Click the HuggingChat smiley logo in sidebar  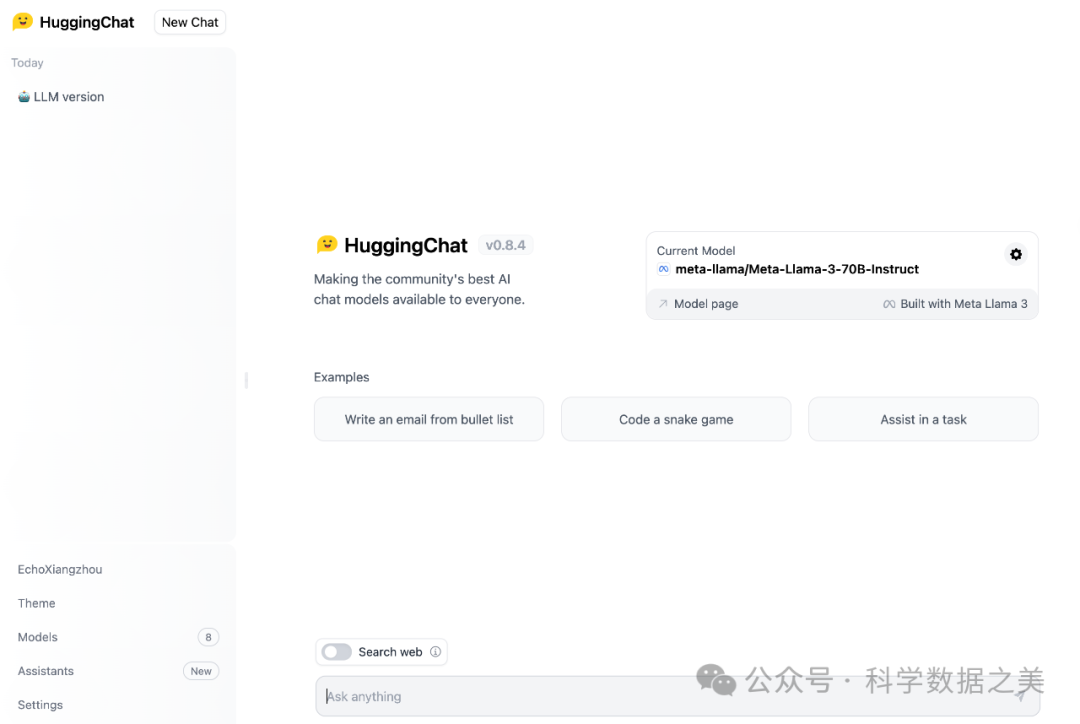pos(22,22)
